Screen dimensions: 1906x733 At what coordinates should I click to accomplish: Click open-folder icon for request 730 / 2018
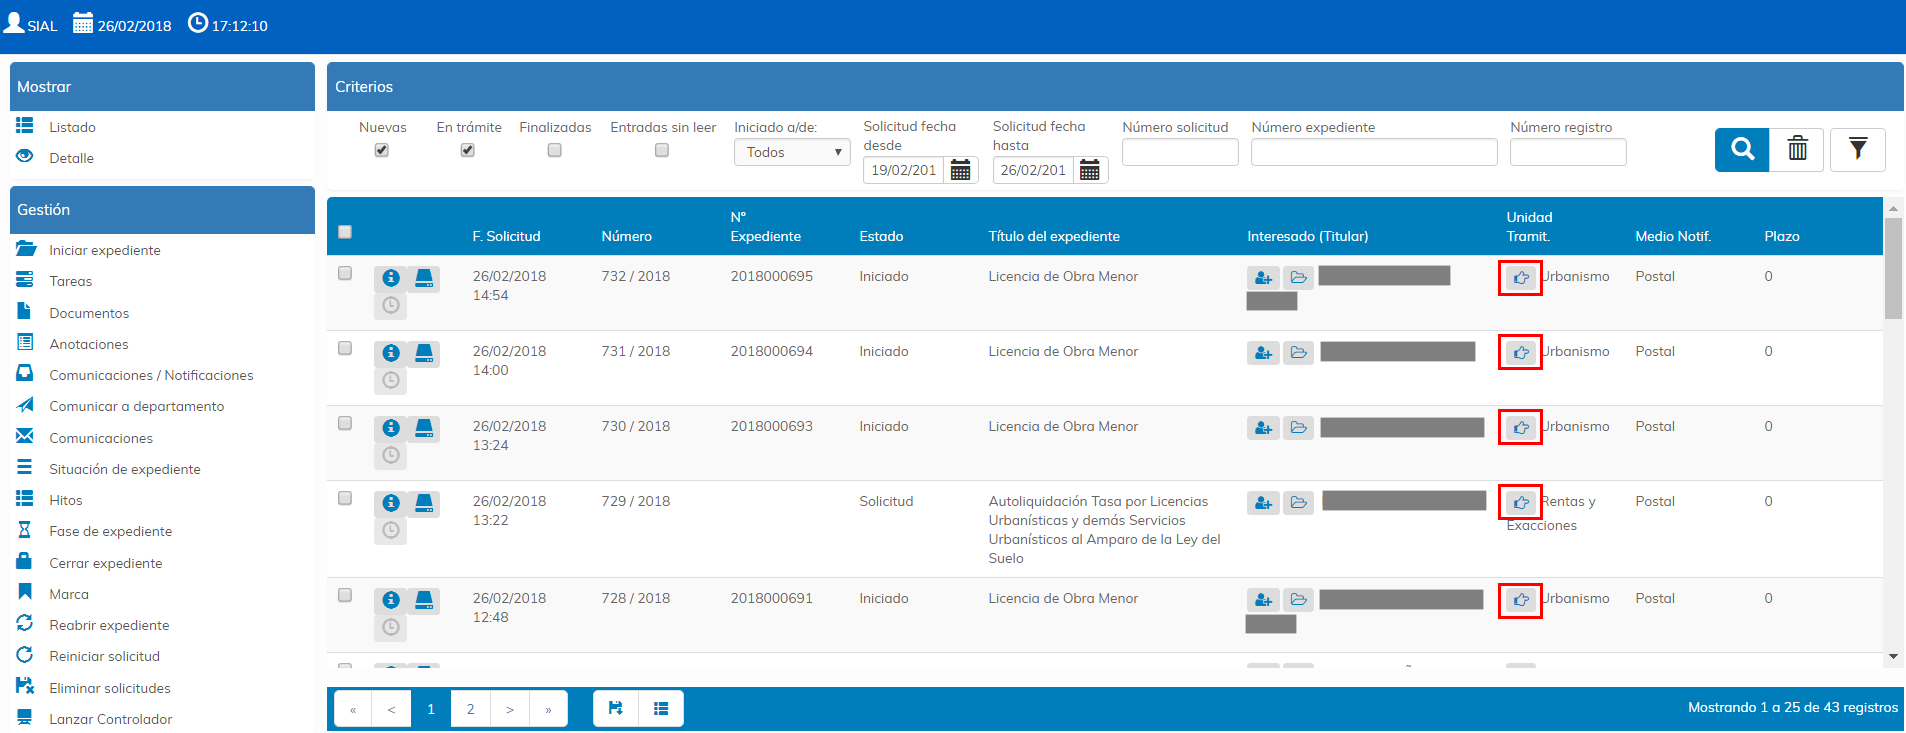[1298, 428]
